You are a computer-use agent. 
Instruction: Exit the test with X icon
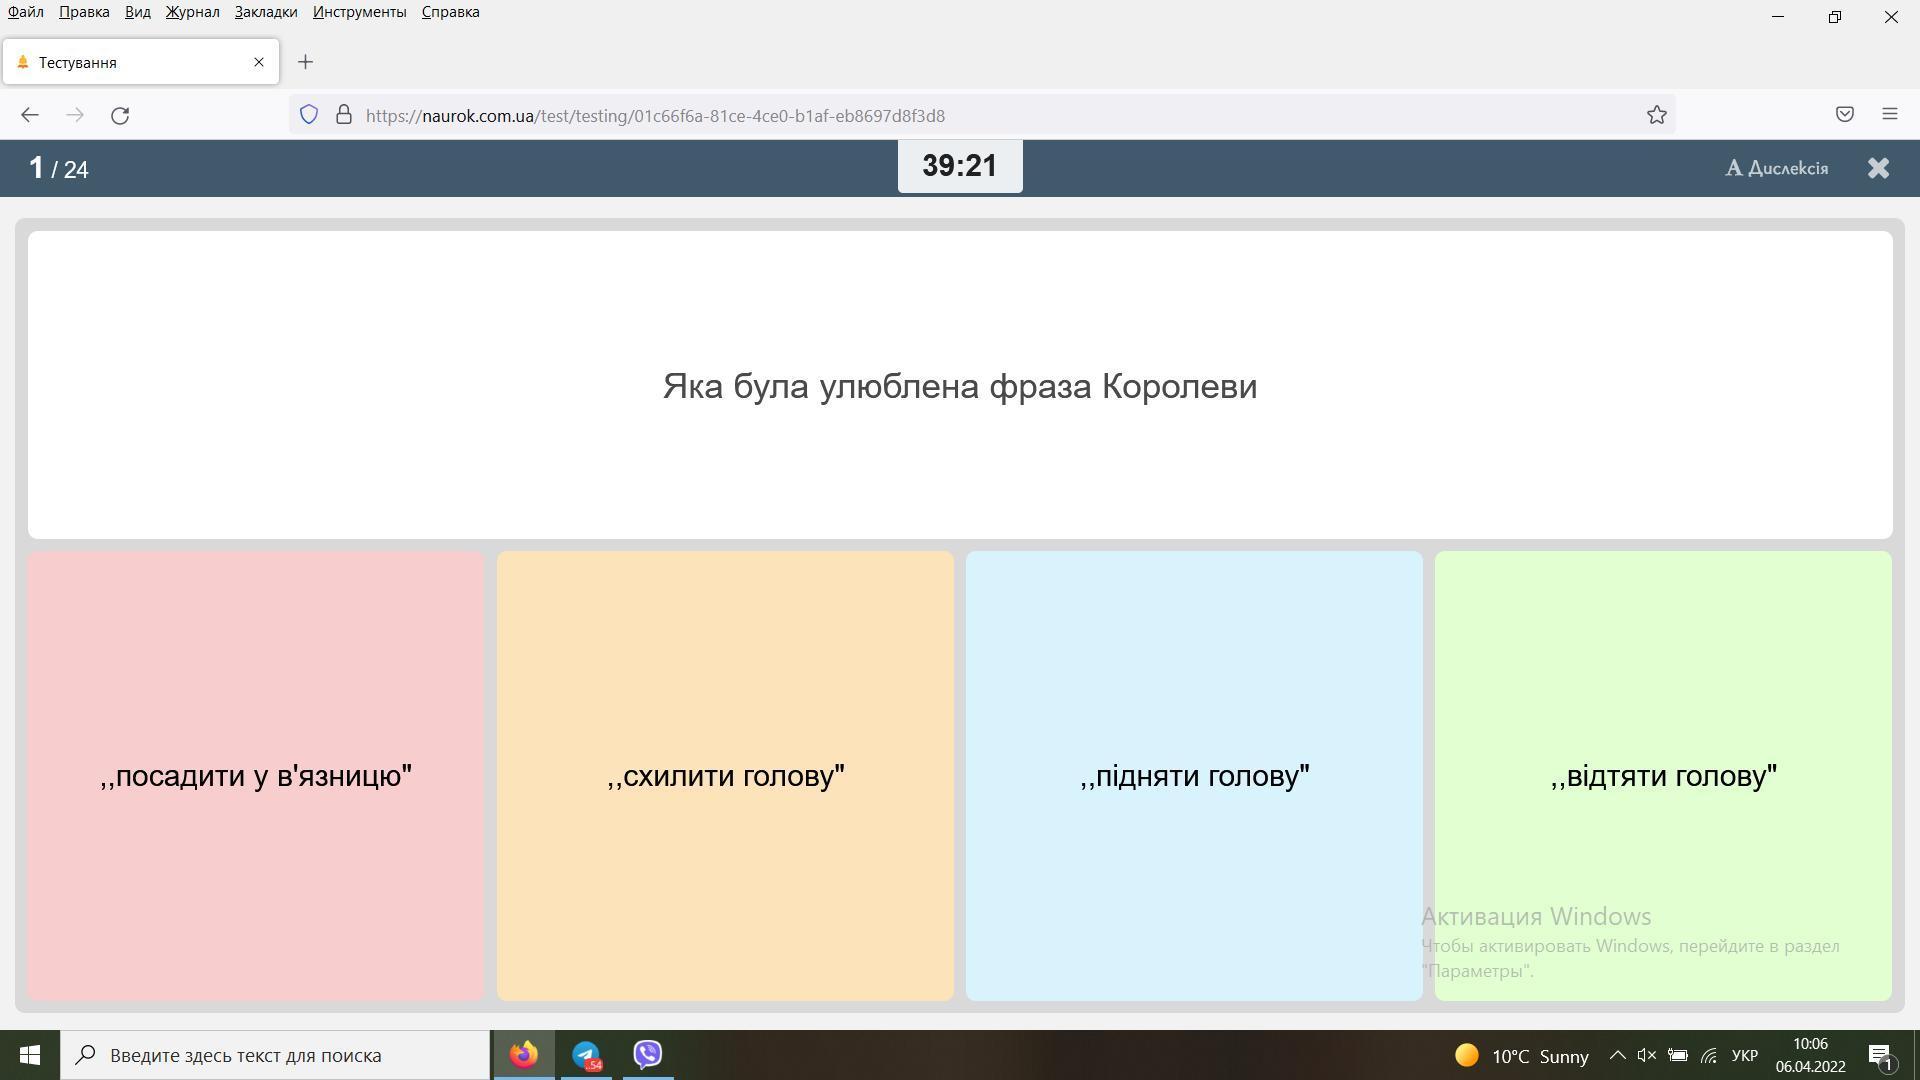1878,168
